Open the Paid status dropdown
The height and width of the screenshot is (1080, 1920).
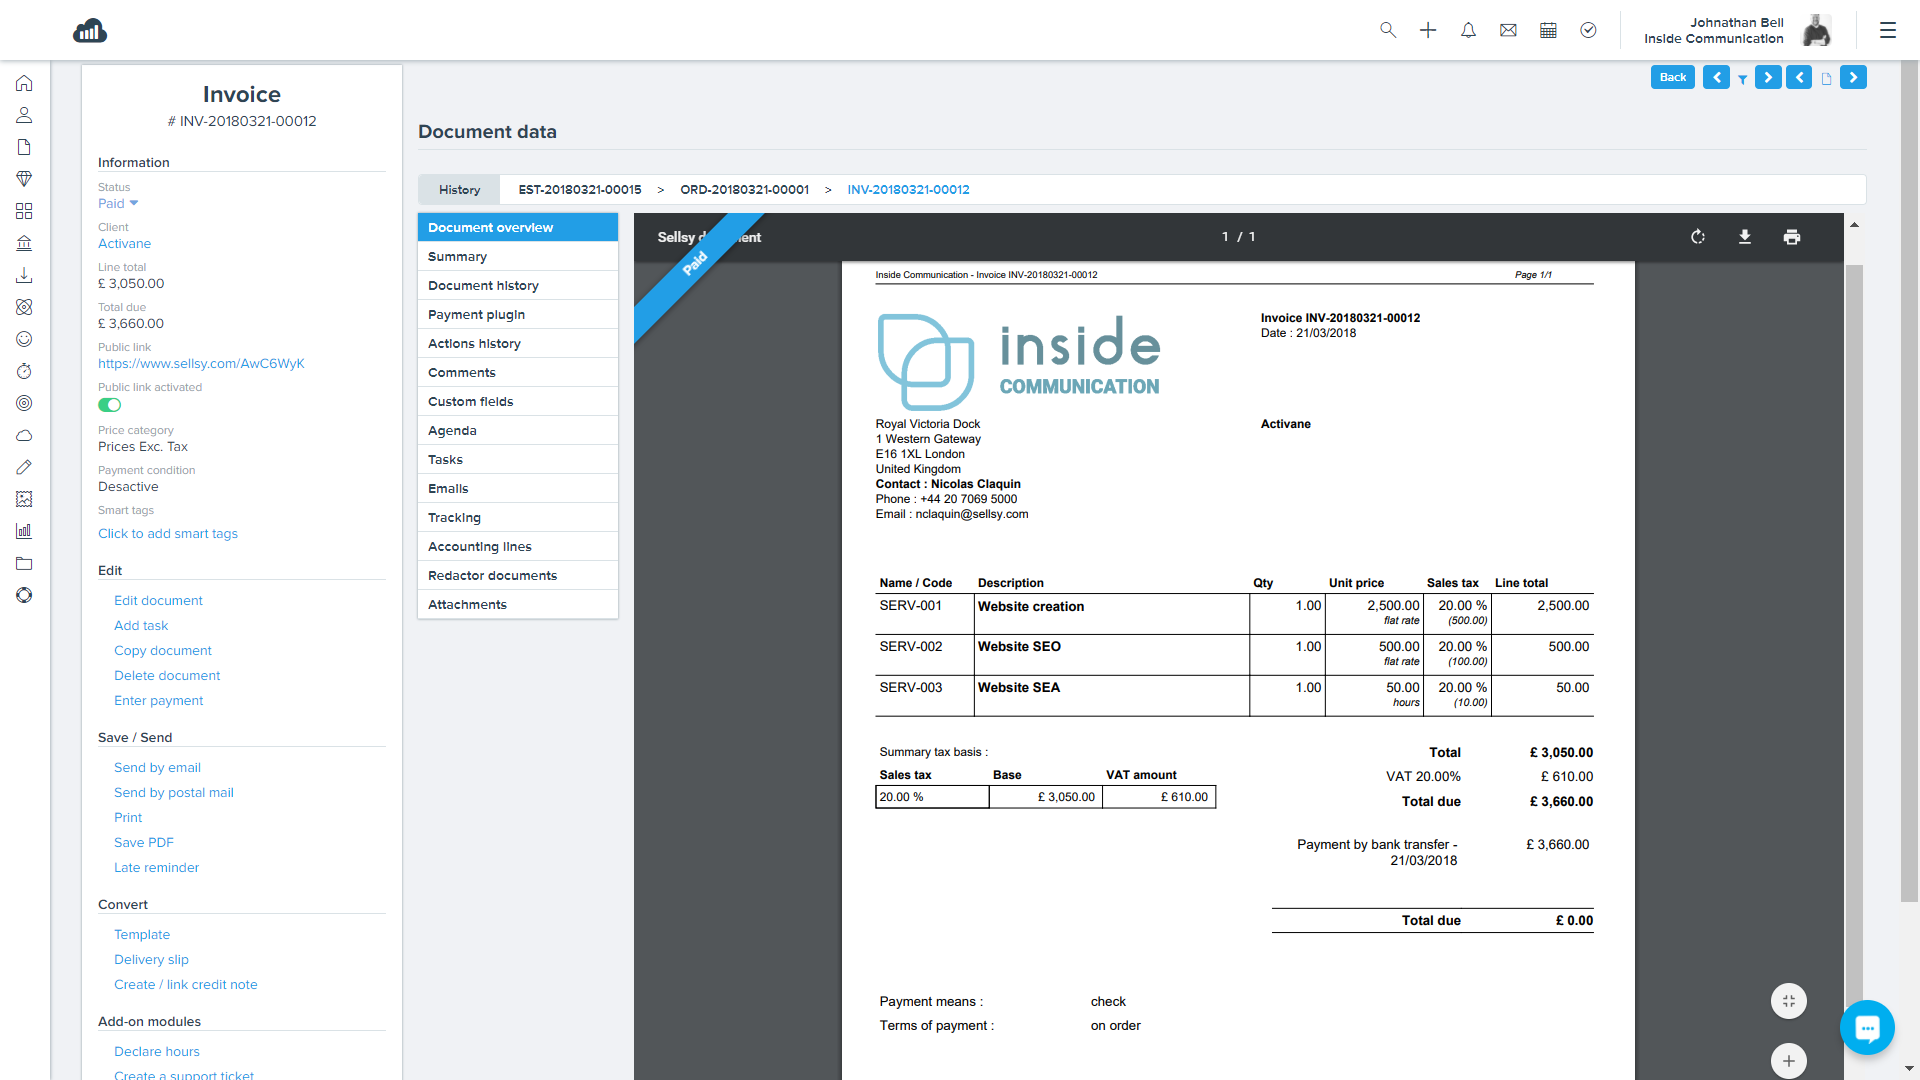coord(118,203)
